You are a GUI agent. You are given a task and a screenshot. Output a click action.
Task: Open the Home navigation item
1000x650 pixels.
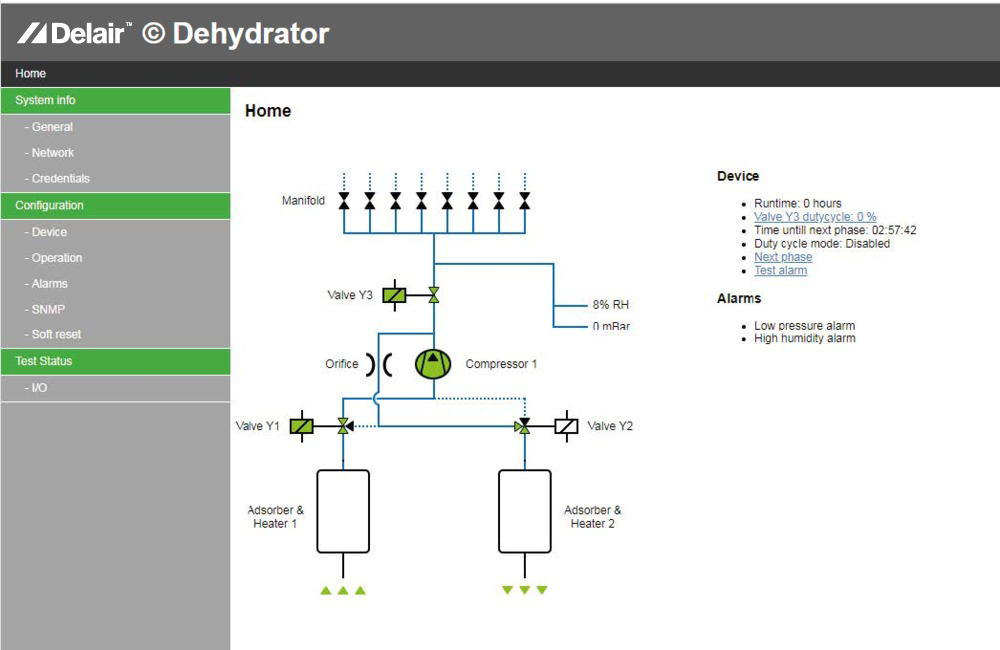(x=31, y=73)
